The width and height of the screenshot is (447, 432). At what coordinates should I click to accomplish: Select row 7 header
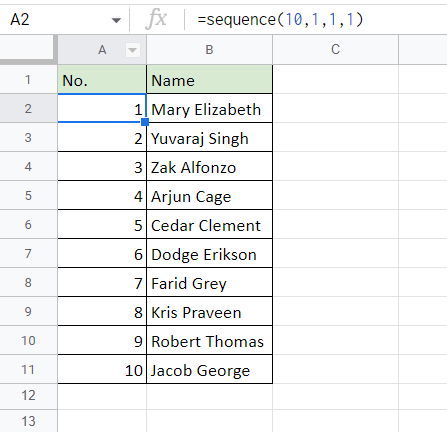point(28,254)
